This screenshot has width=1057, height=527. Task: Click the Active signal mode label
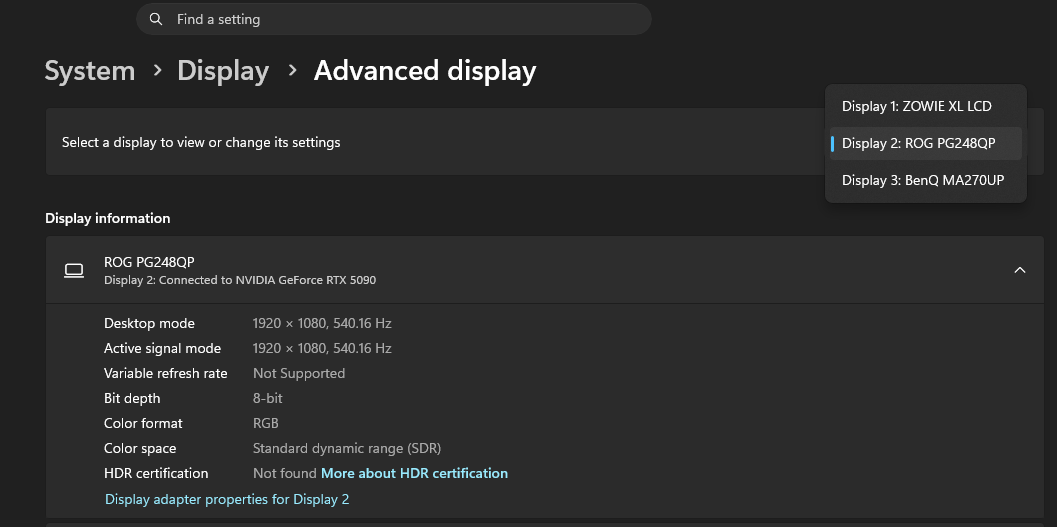click(x=162, y=348)
